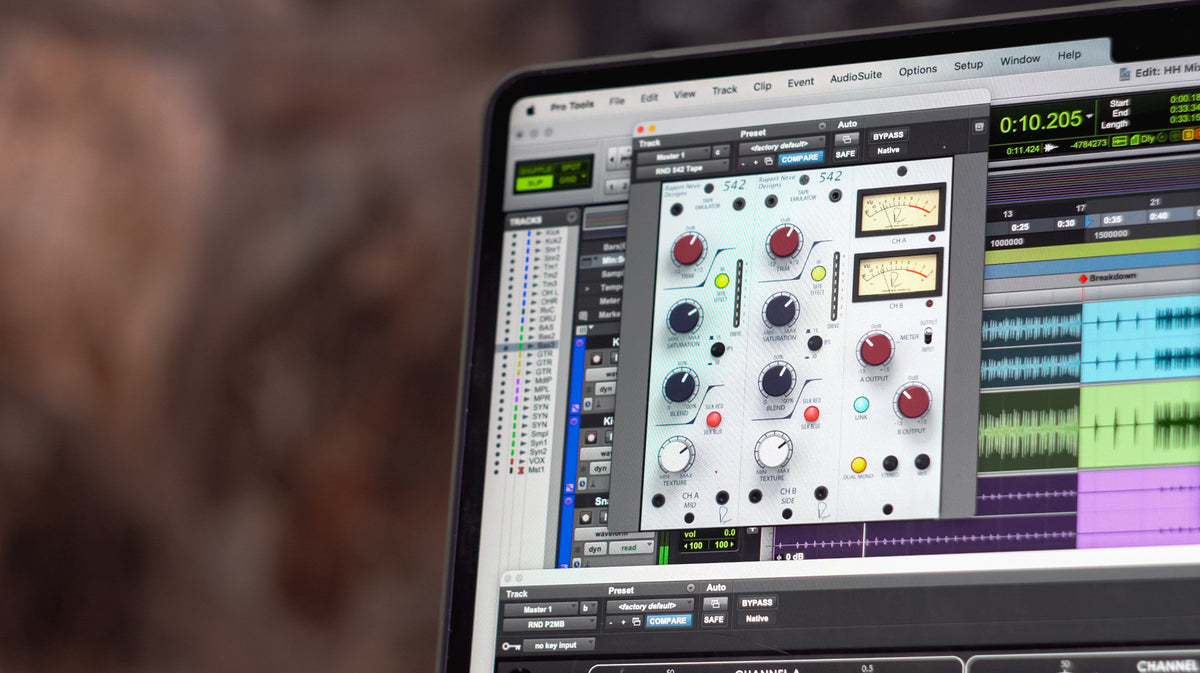Viewport: 1200px width, 673px height.
Task: Open the RND P2MB plugin selector
Action: pyautogui.click(x=549, y=624)
